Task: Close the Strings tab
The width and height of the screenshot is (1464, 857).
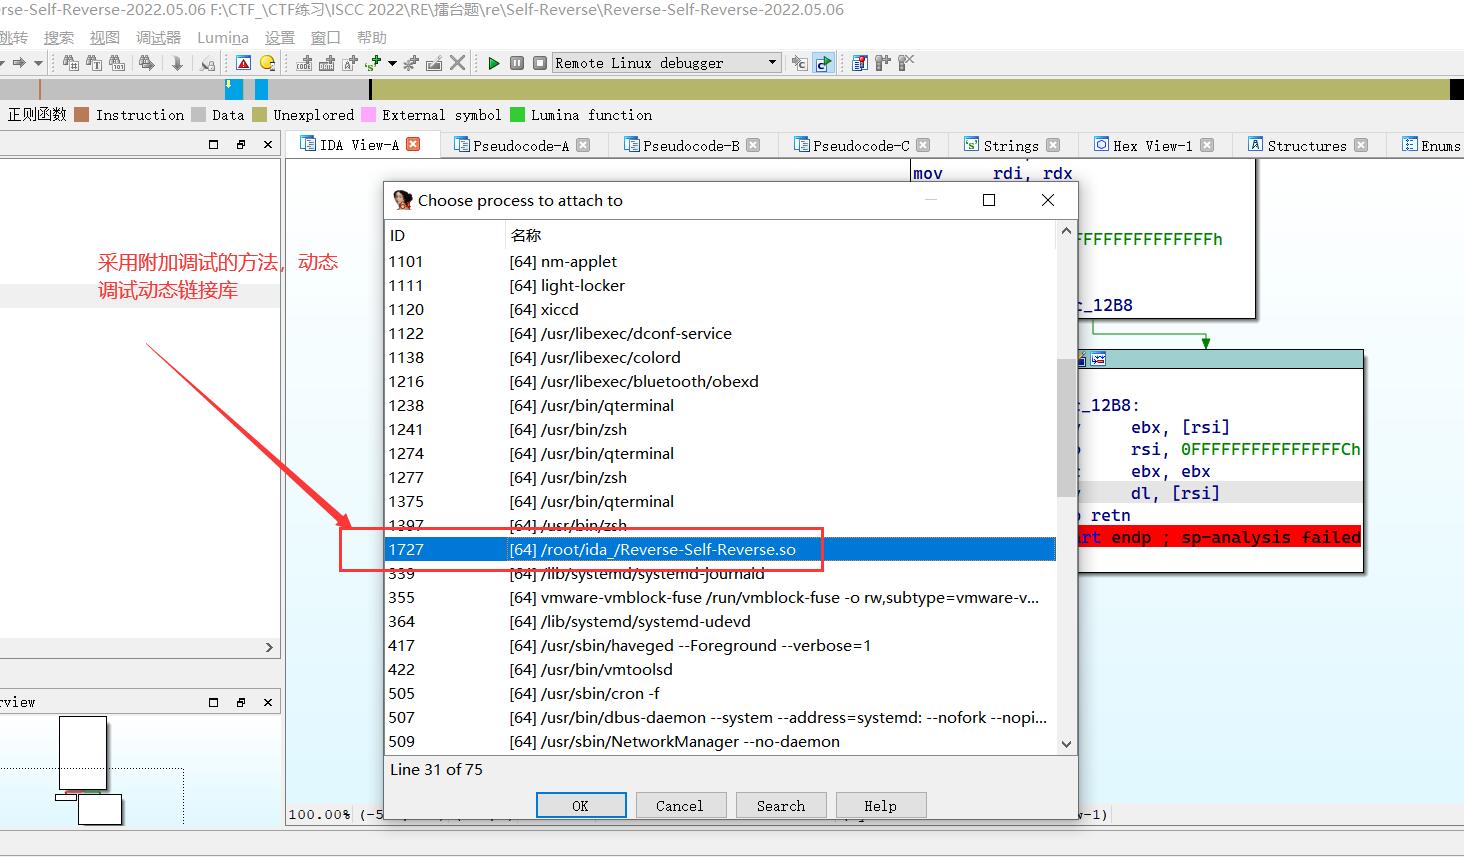Action: [x=1053, y=145]
